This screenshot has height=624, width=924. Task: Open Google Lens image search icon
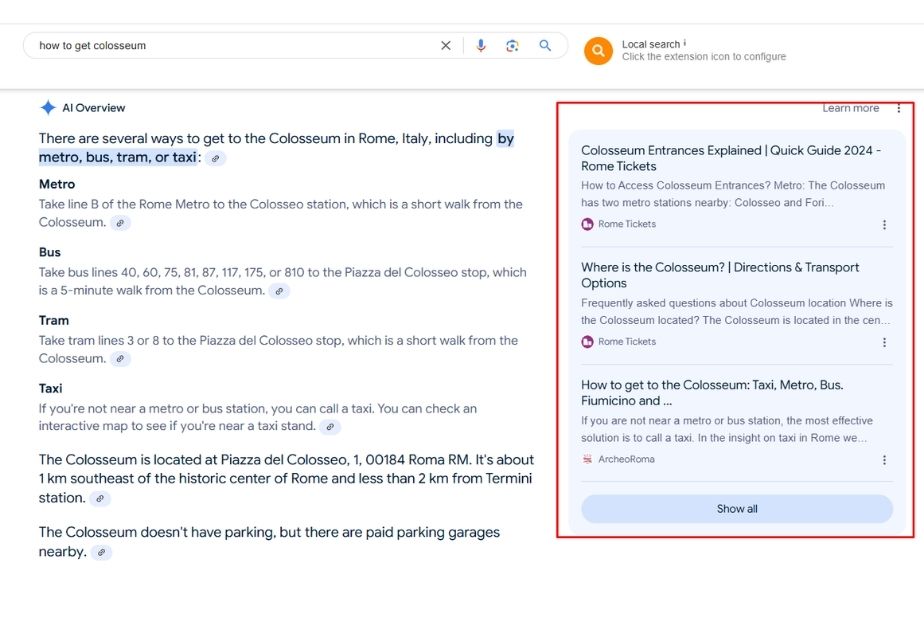[x=513, y=46]
